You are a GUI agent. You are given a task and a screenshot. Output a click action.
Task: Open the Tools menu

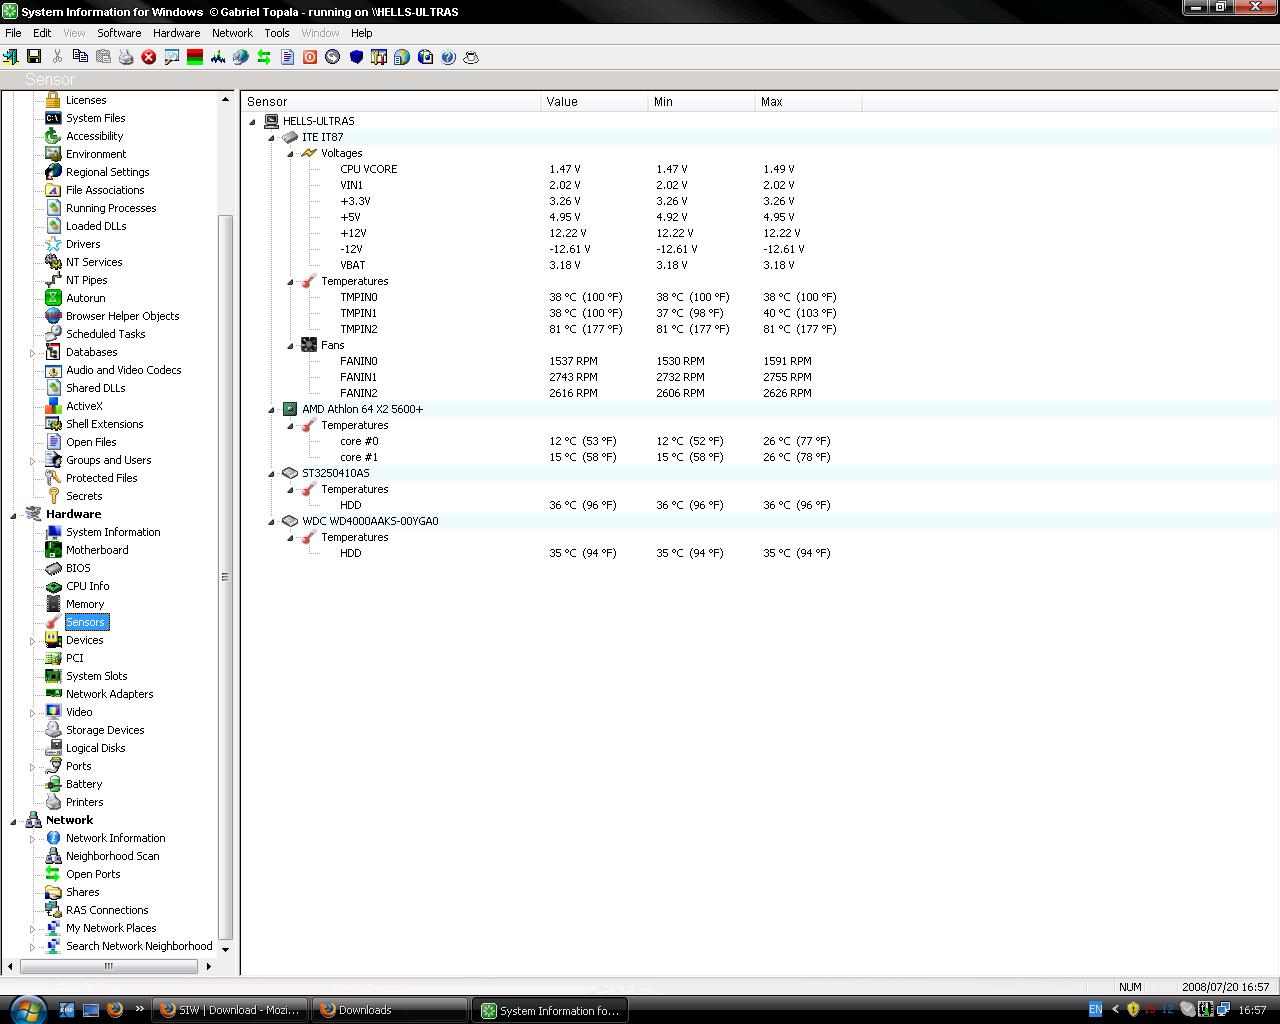click(x=277, y=33)
